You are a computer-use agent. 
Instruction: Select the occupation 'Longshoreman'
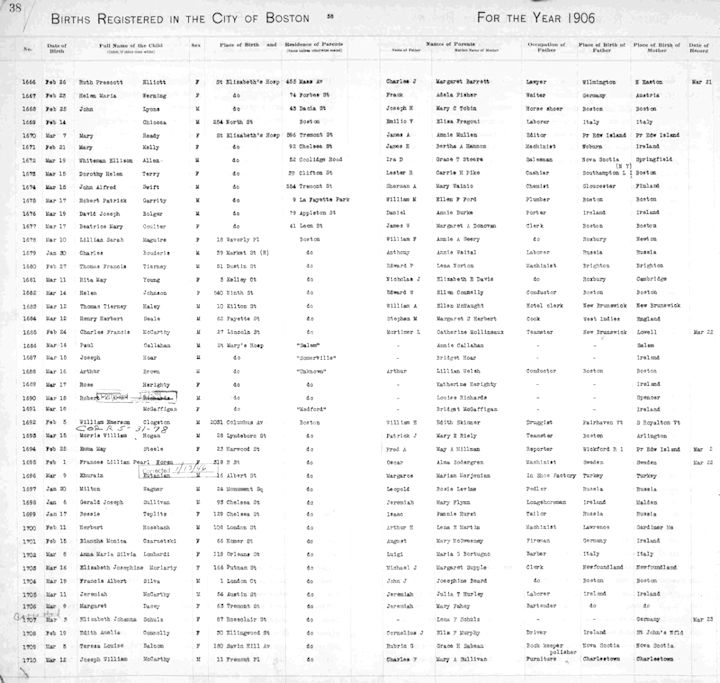click(546, 502)
